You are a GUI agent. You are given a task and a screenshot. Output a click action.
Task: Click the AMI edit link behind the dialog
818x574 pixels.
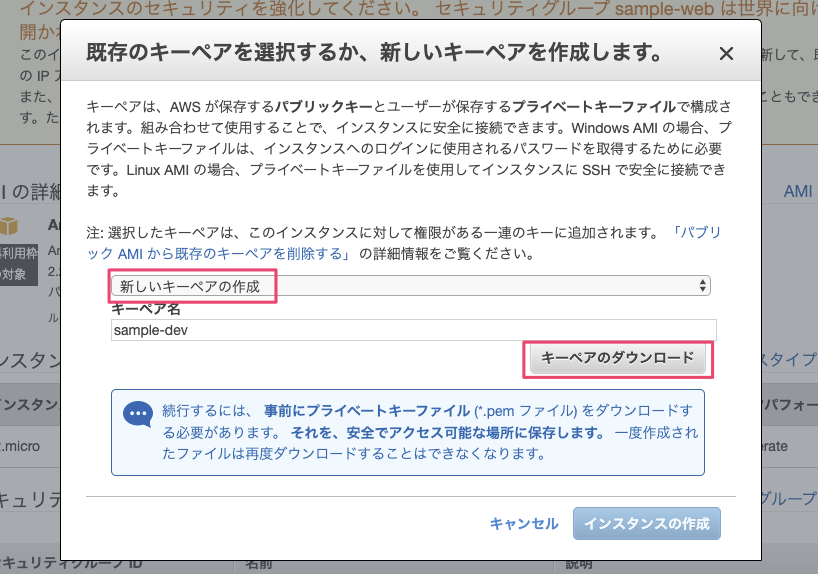[797, 191]
